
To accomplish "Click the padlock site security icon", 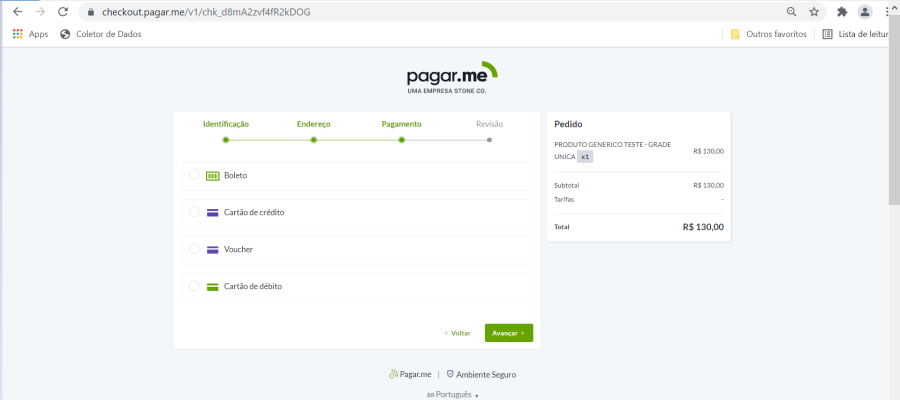I will pyautogui.click(x=90, y=11).
